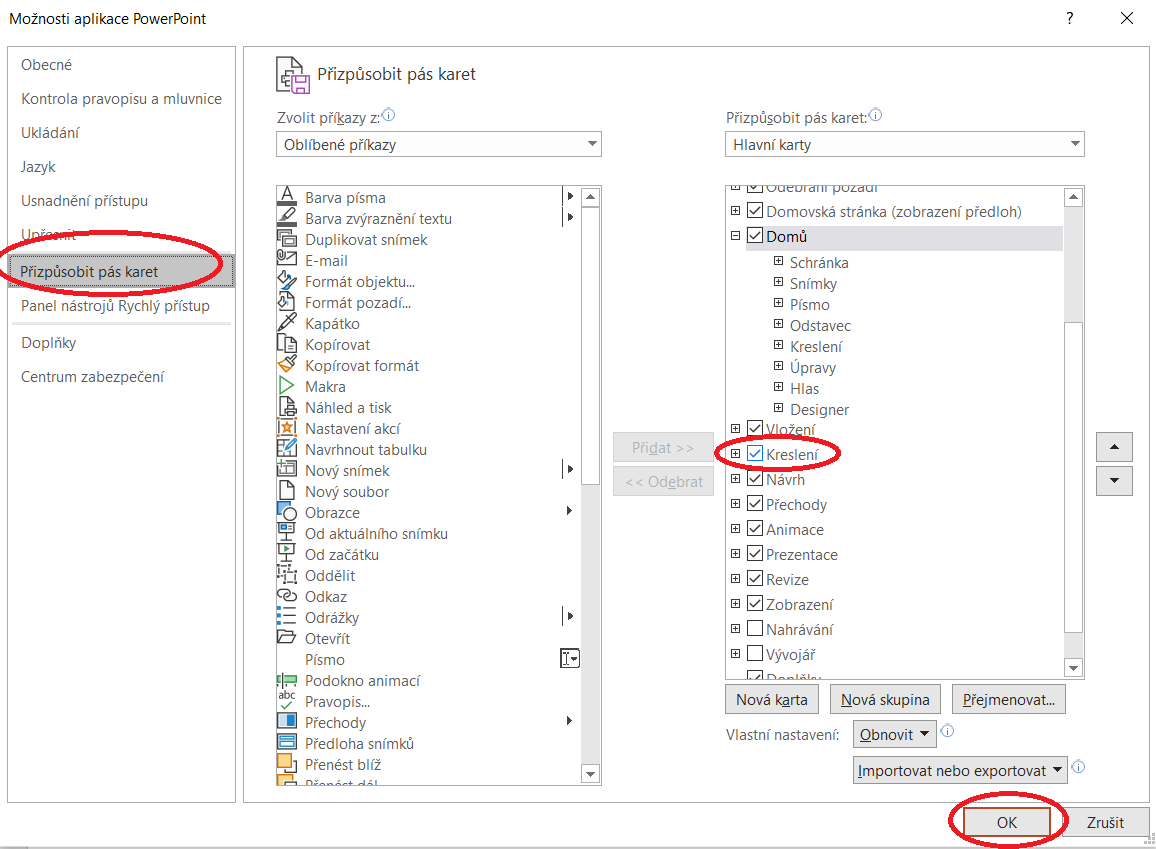Click the Formát pozadí icon
Viewport: 1156px width, 849px height.
pyautogui.click(x=286, y=301)
